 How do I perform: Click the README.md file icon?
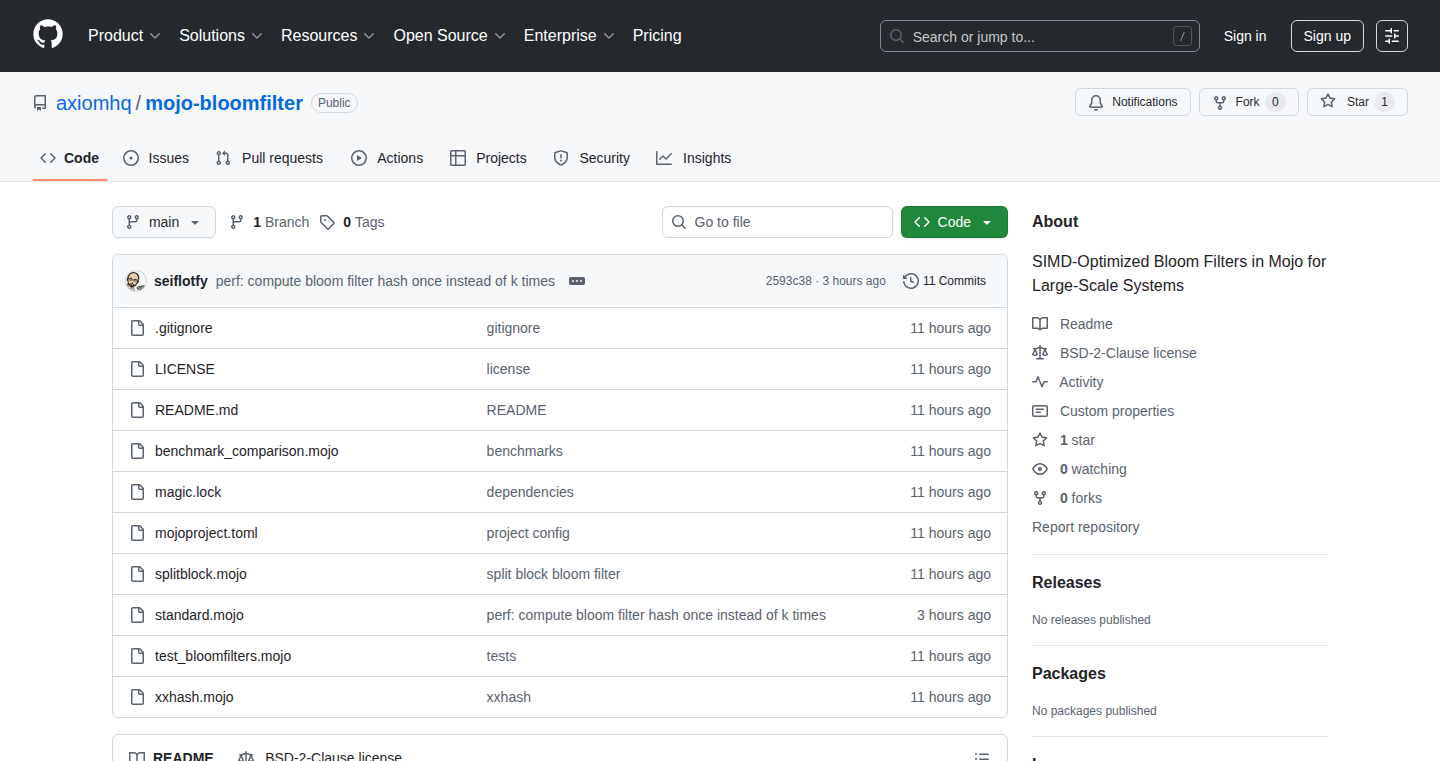(x=138, y=410)
